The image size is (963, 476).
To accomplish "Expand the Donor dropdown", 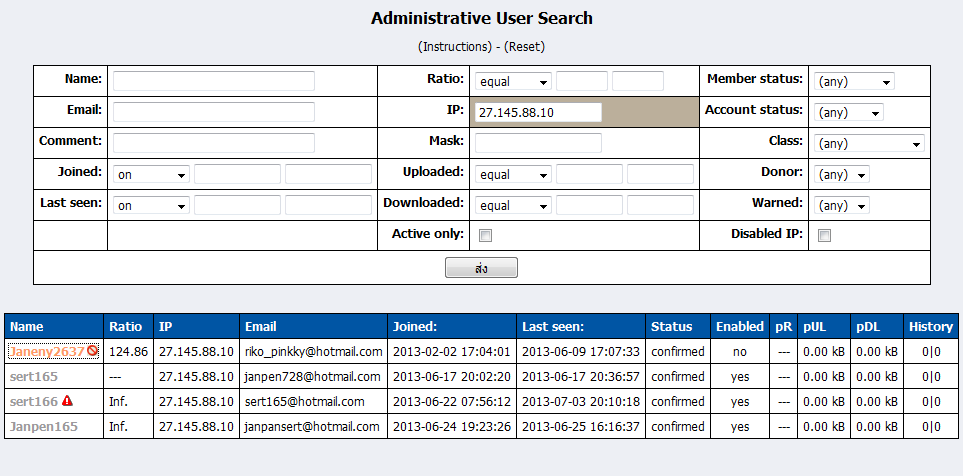I will point(841,174).
